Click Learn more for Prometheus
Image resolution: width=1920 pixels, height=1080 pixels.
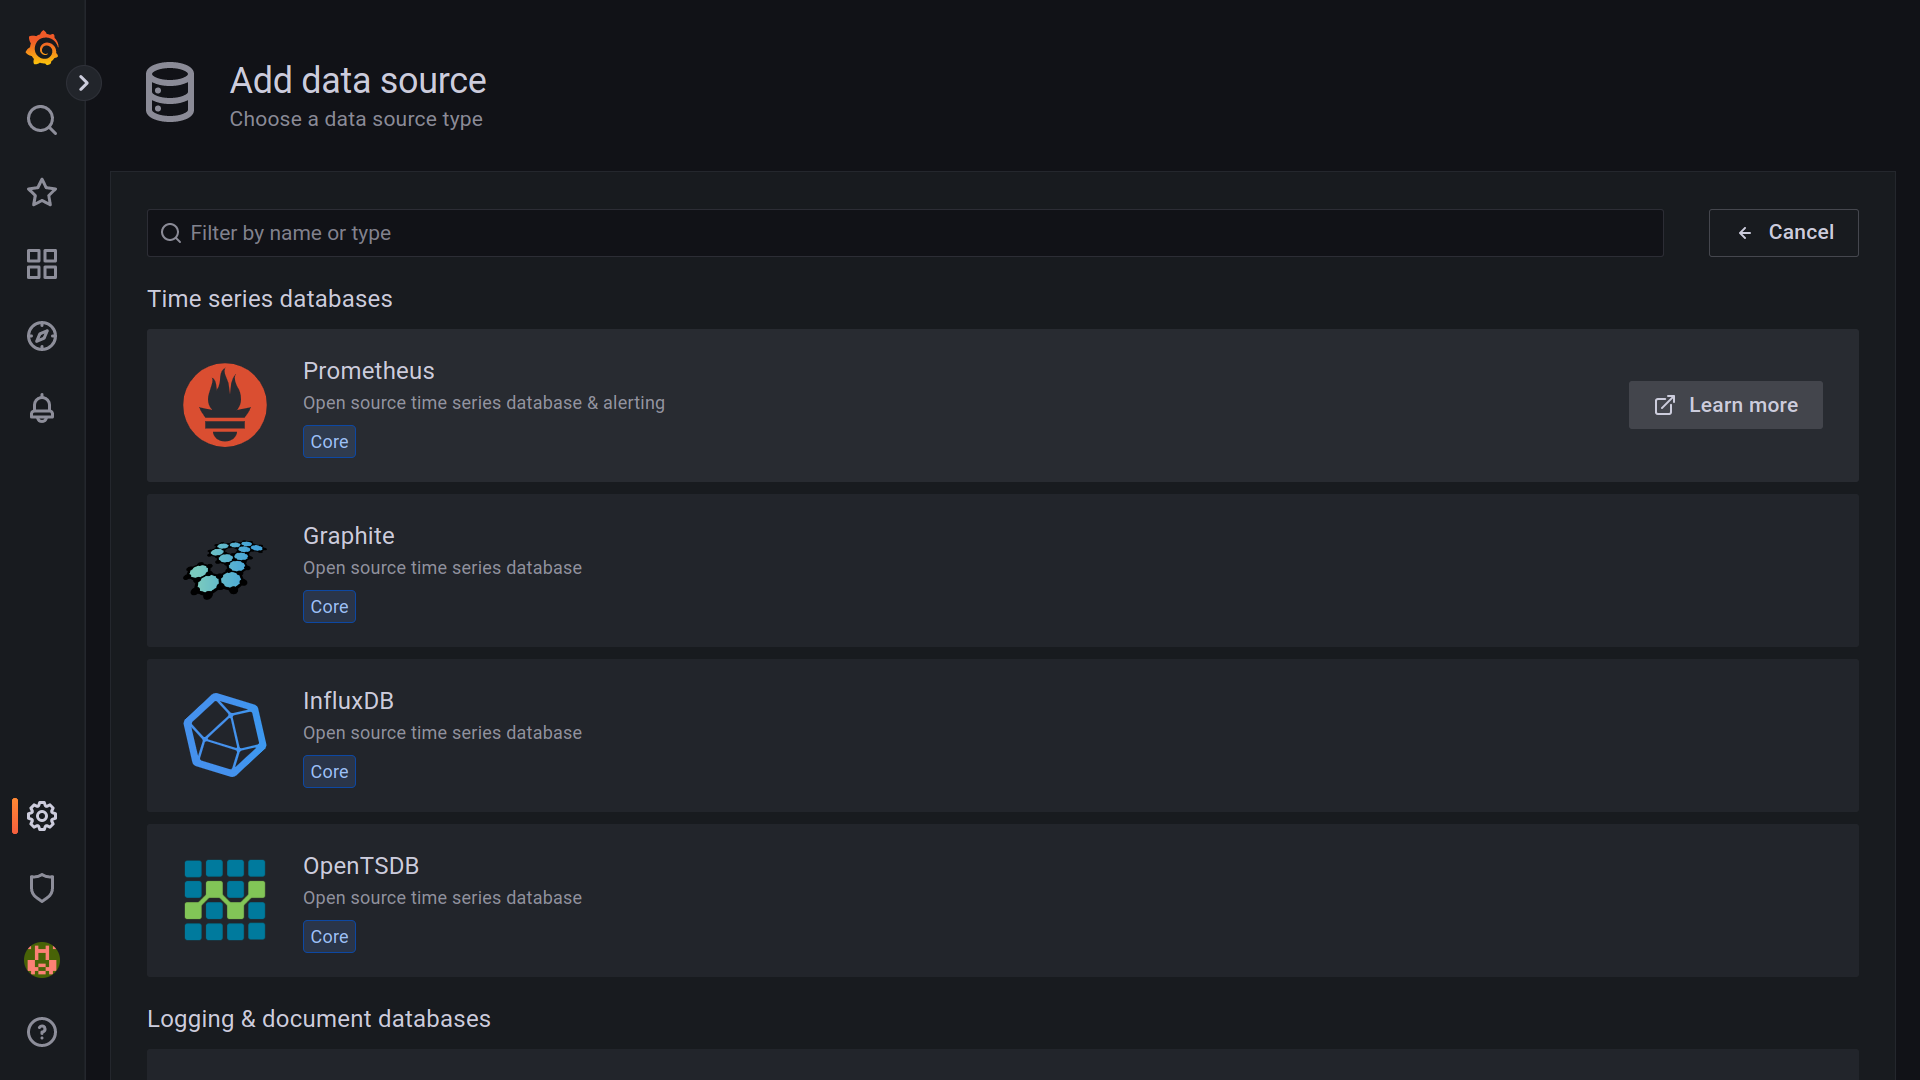(1725, 405)
